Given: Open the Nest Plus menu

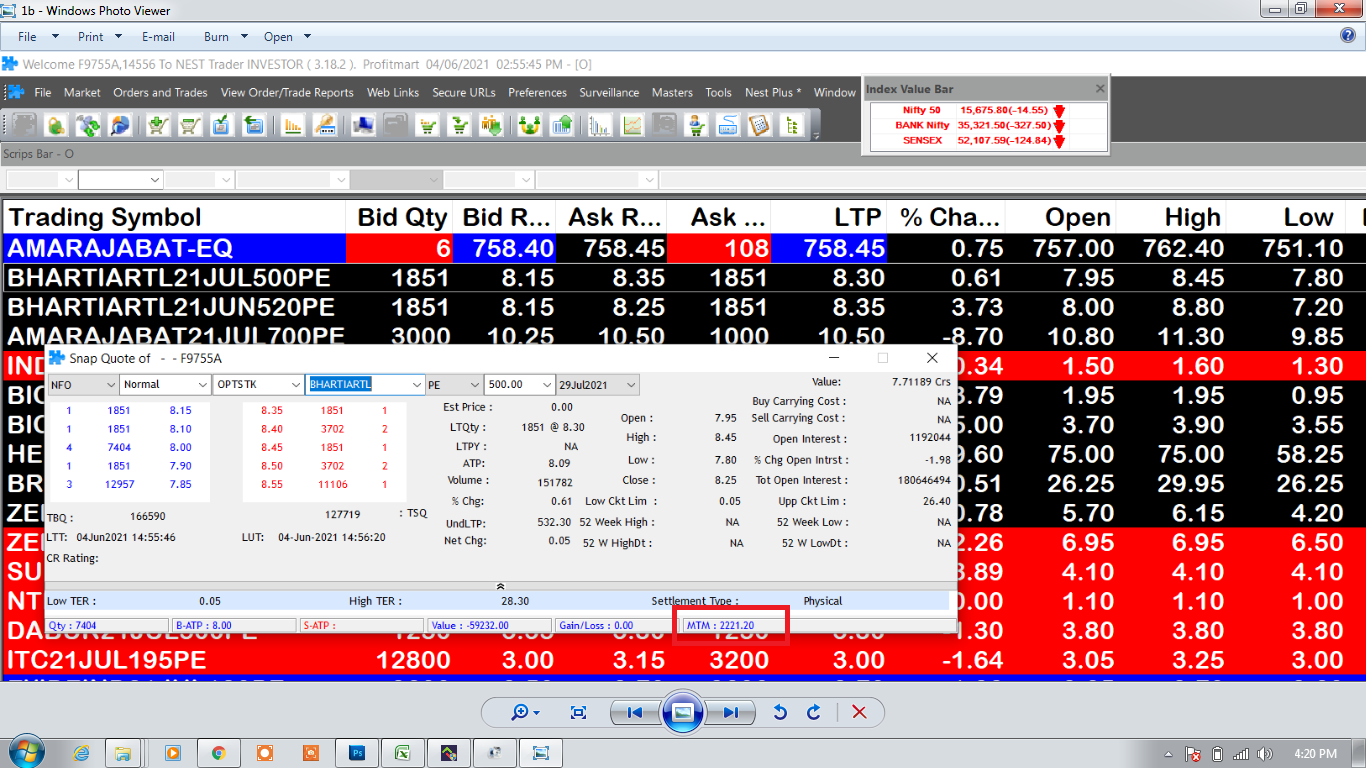Looking at the screenshot, I should pos(773,92).
